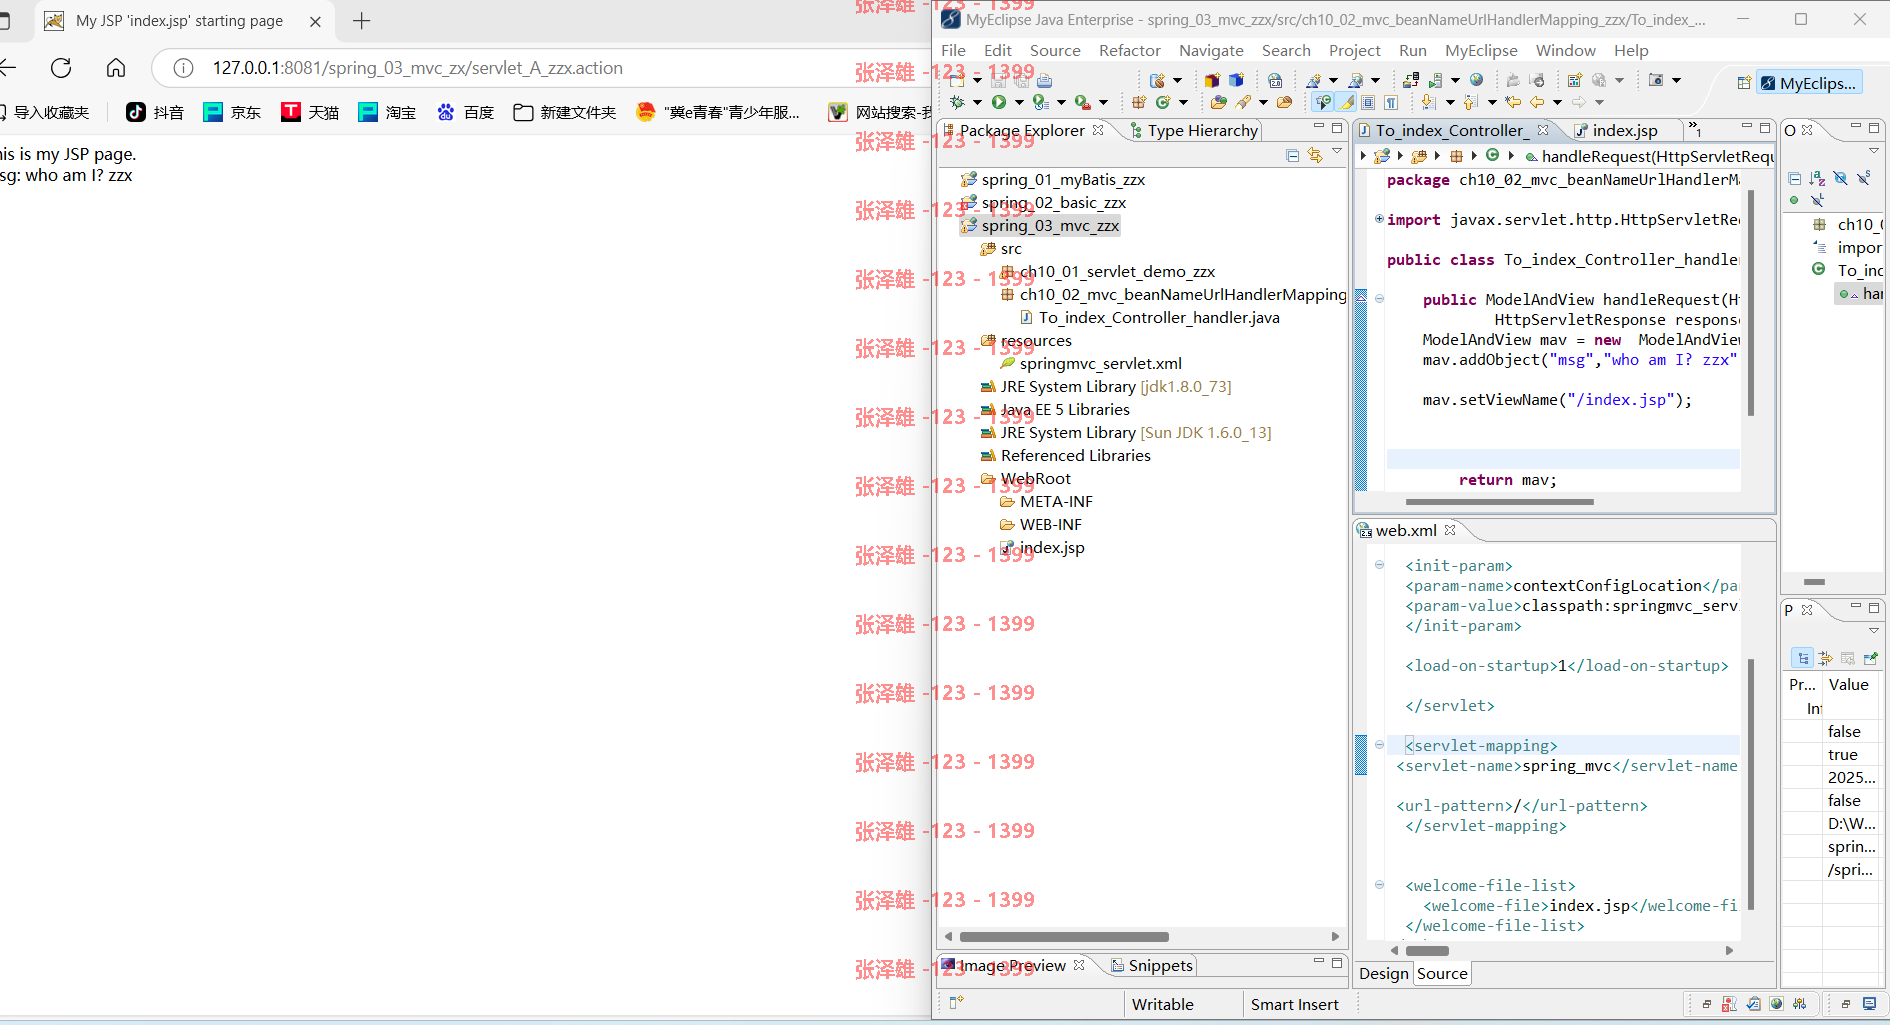Screen dimensions: 1890x1025
Task: Collapse the welcome-file-list fold in web.xml
Action: pos(1379,885)
